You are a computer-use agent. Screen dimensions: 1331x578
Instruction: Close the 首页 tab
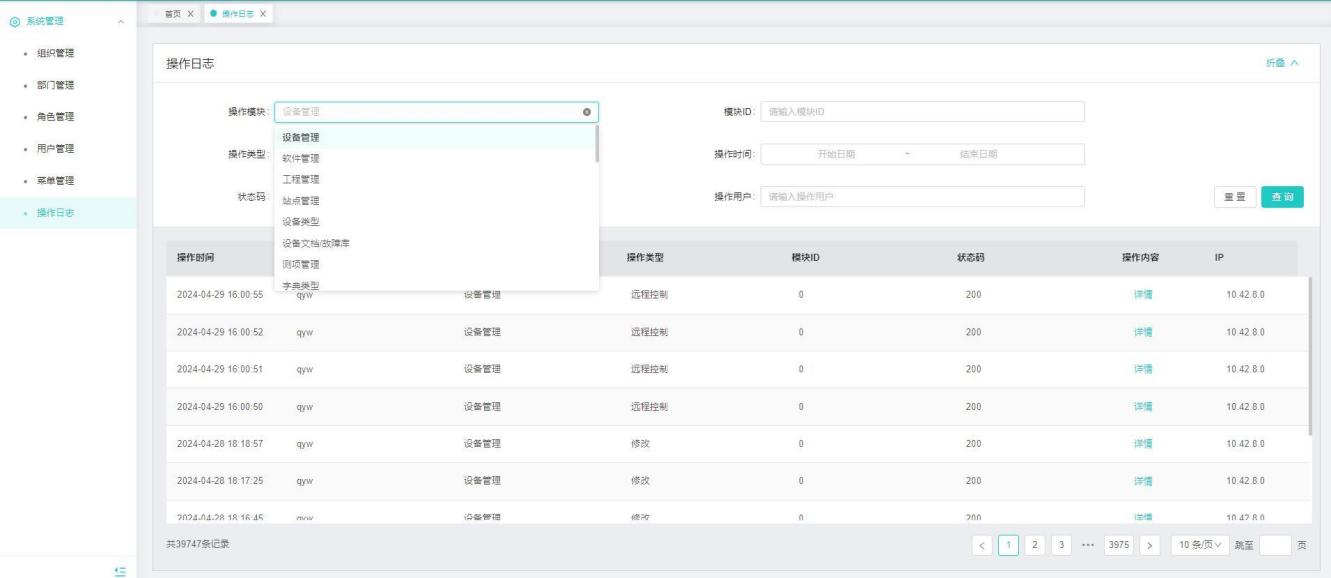coord(191,13)
